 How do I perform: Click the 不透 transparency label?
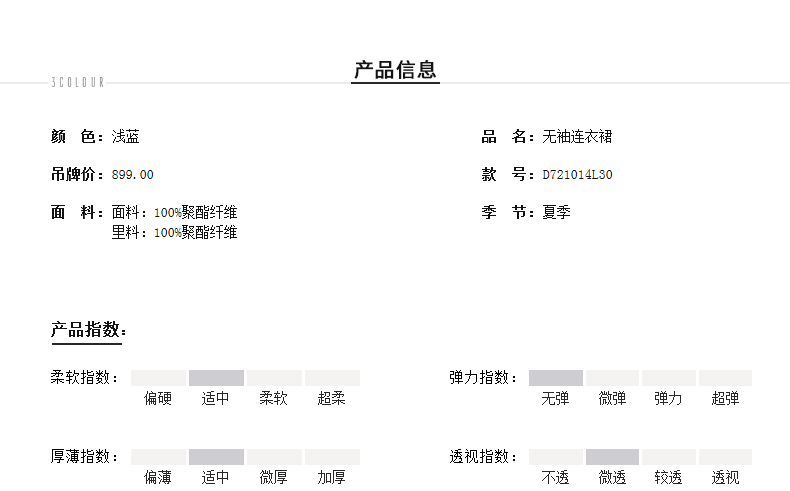click(x=555, y=477)
